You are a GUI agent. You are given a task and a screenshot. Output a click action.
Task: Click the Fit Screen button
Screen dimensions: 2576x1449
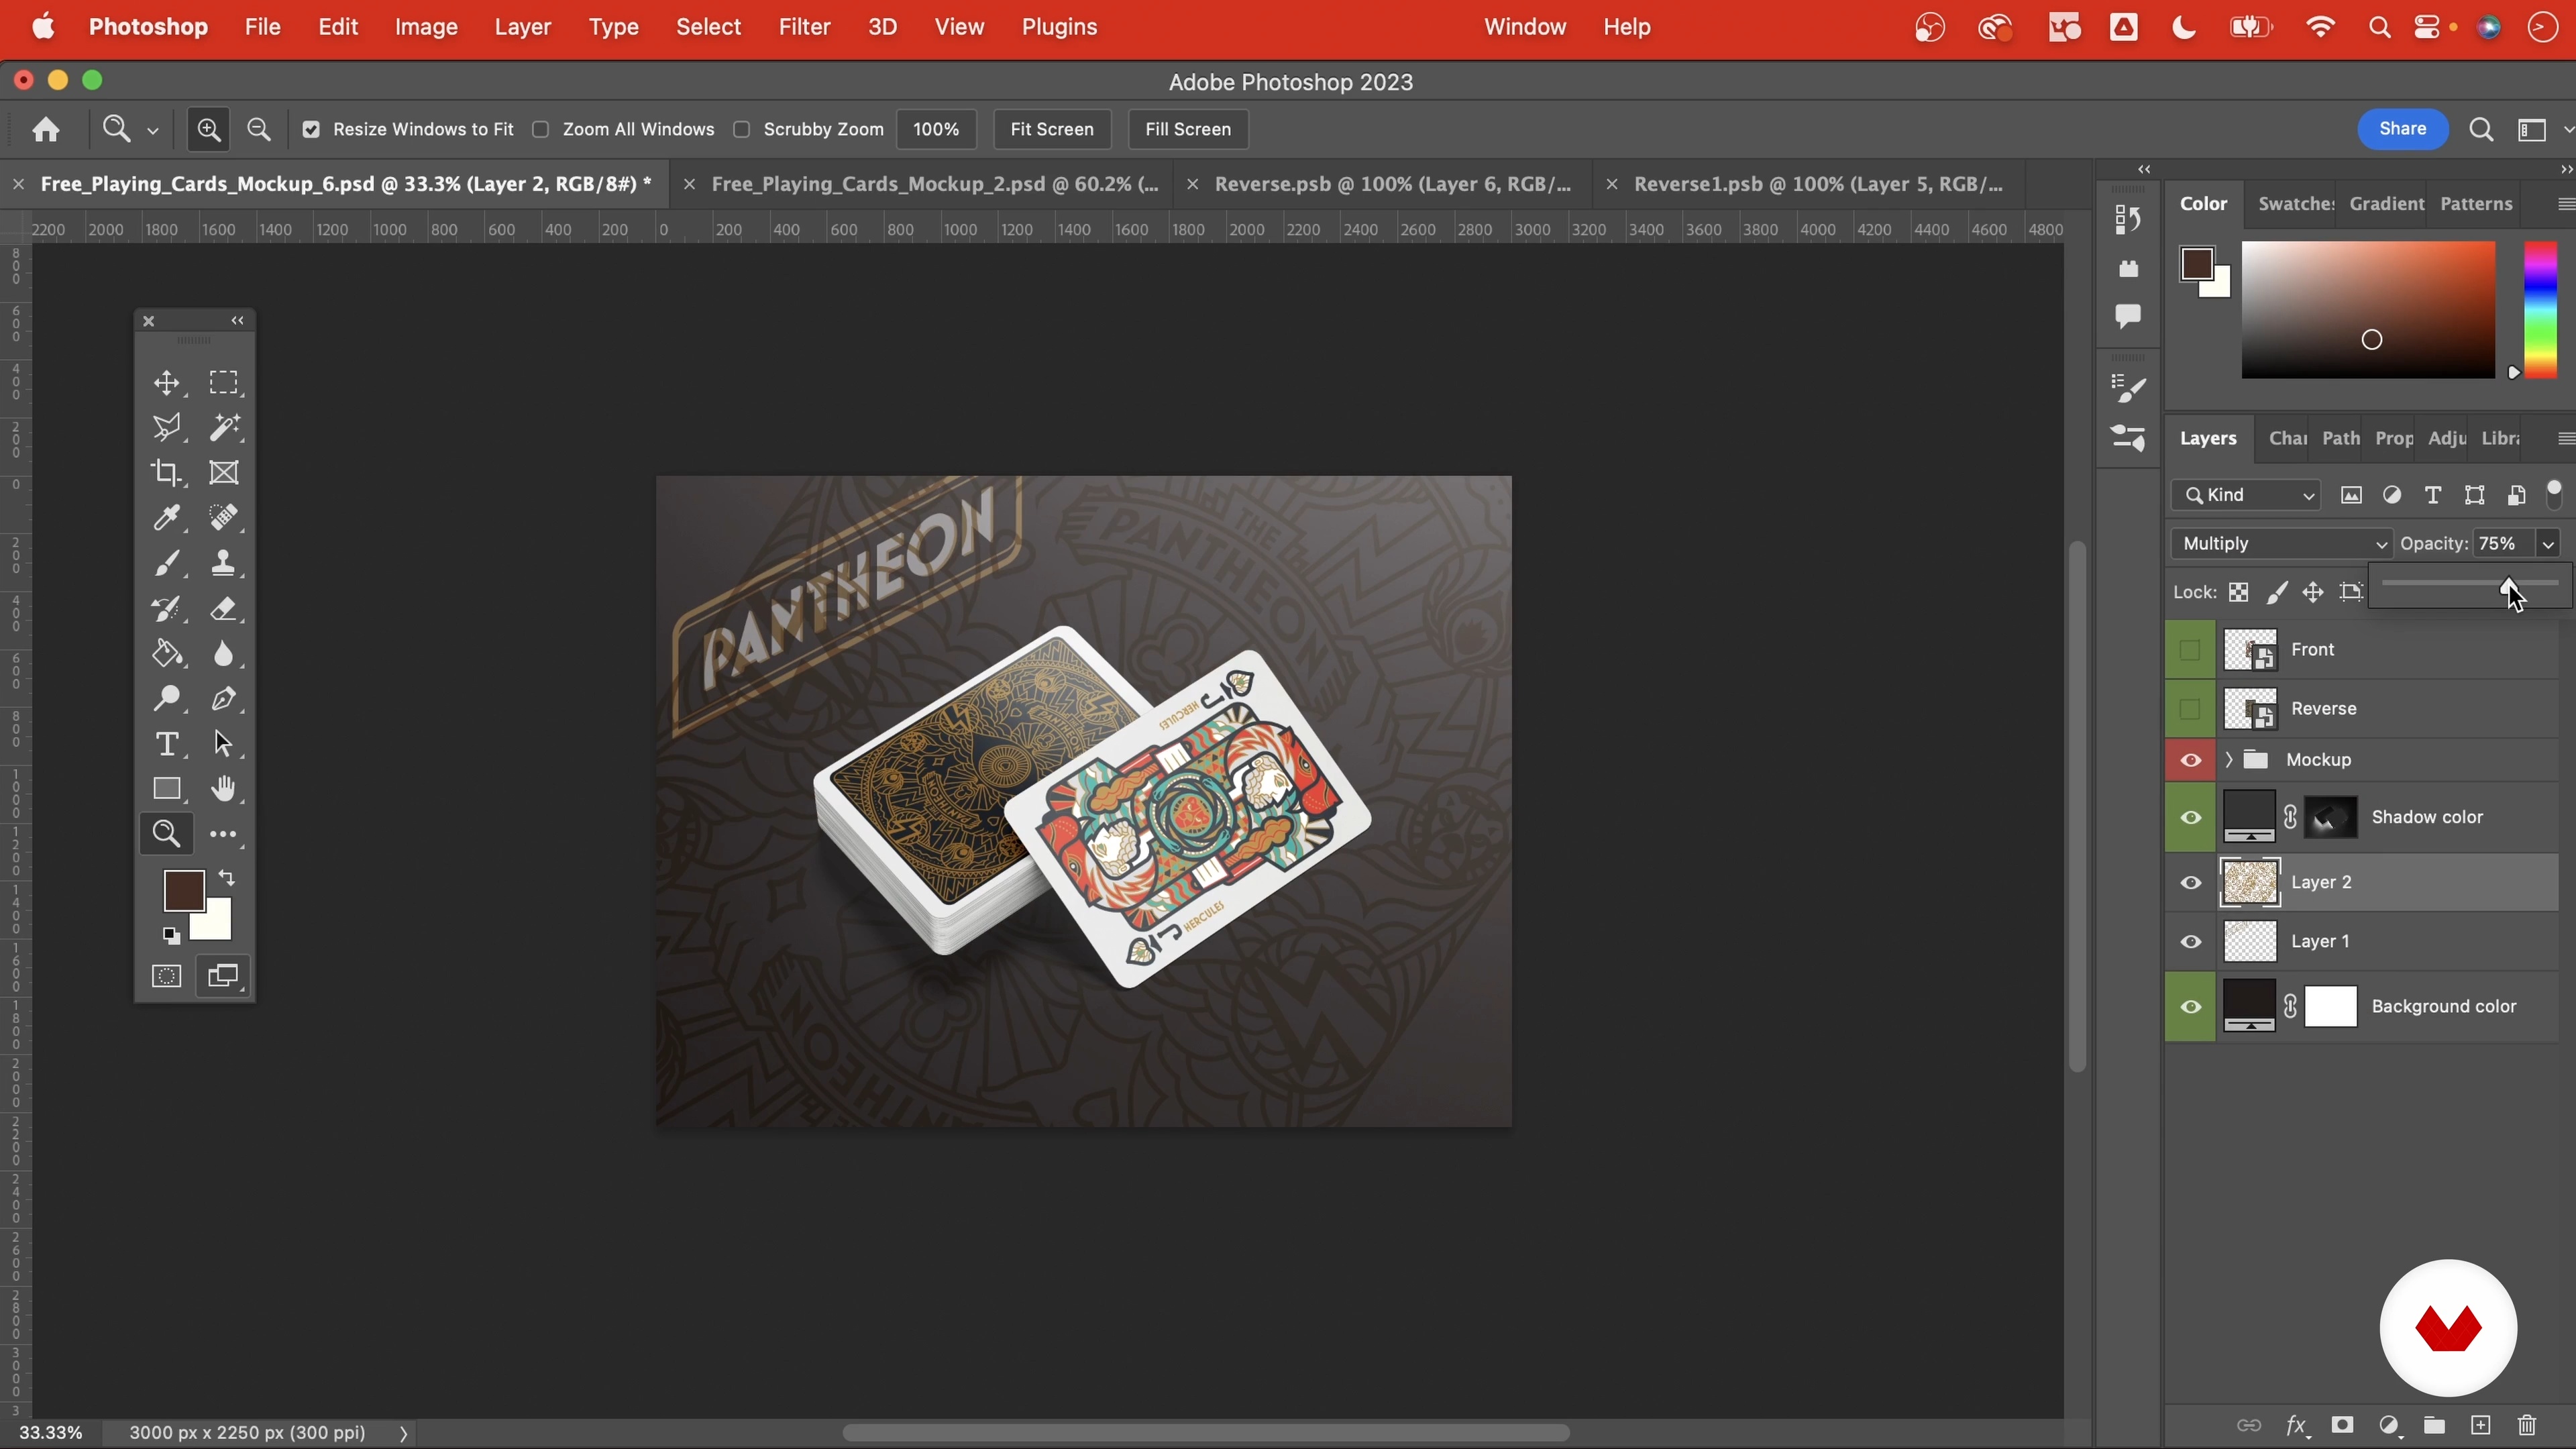[1052, 130]
